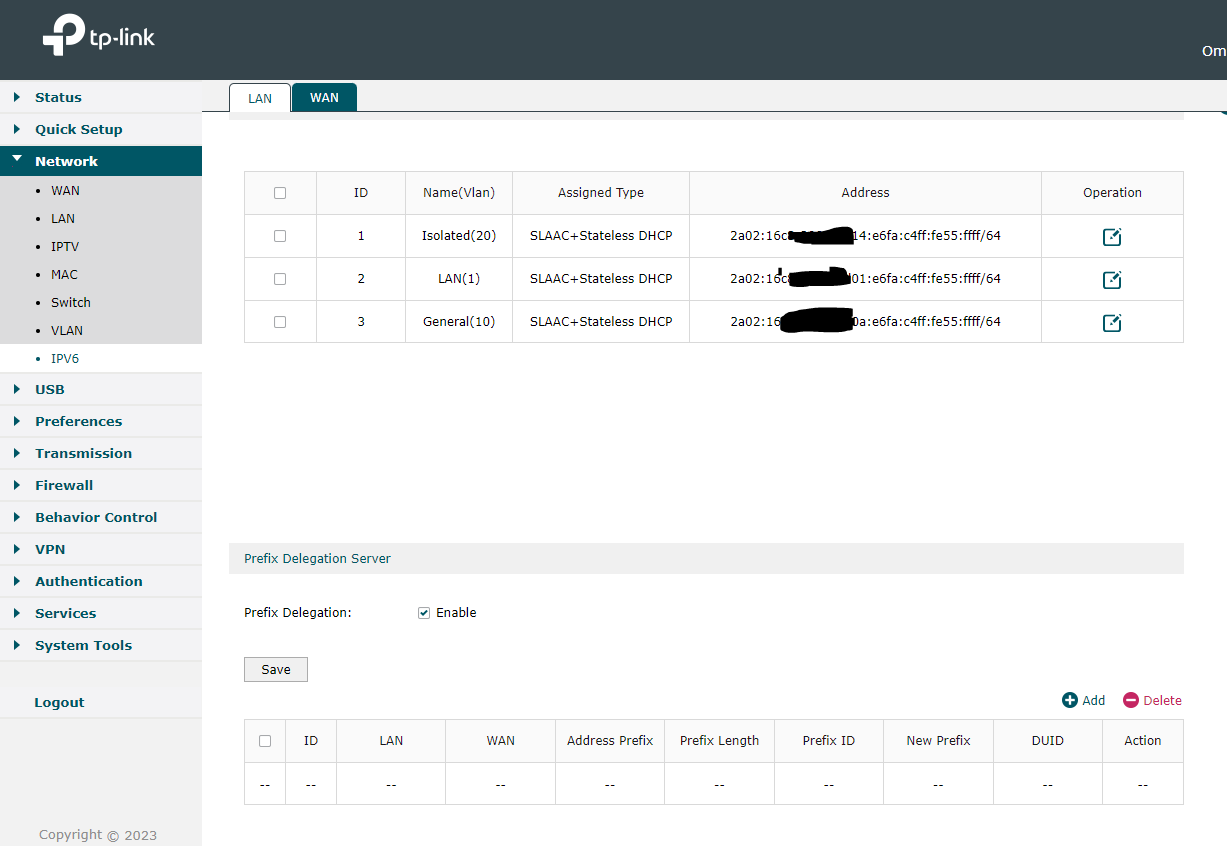Screen dimensions: 1227x846
Task: Open the Quick Setup section
Action: click(x=79, y=129)
